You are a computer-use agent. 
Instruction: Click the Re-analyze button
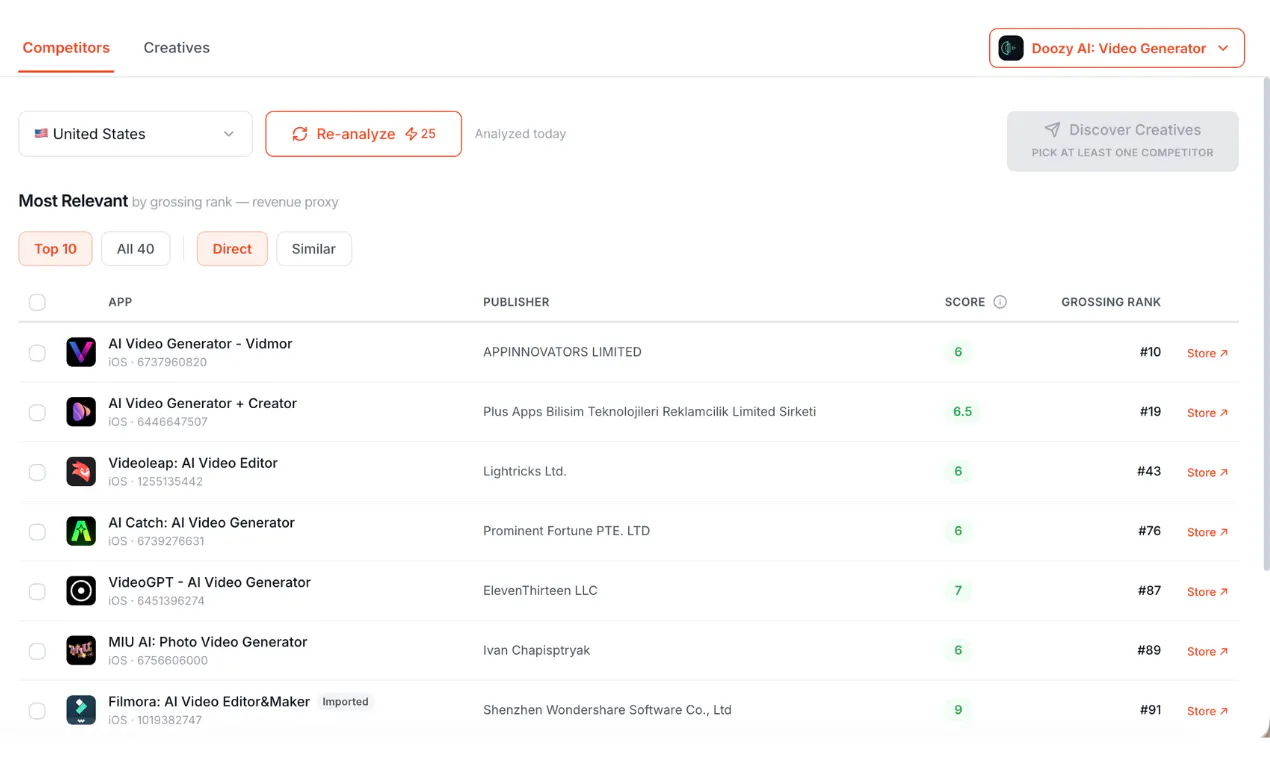coord(363,134)
